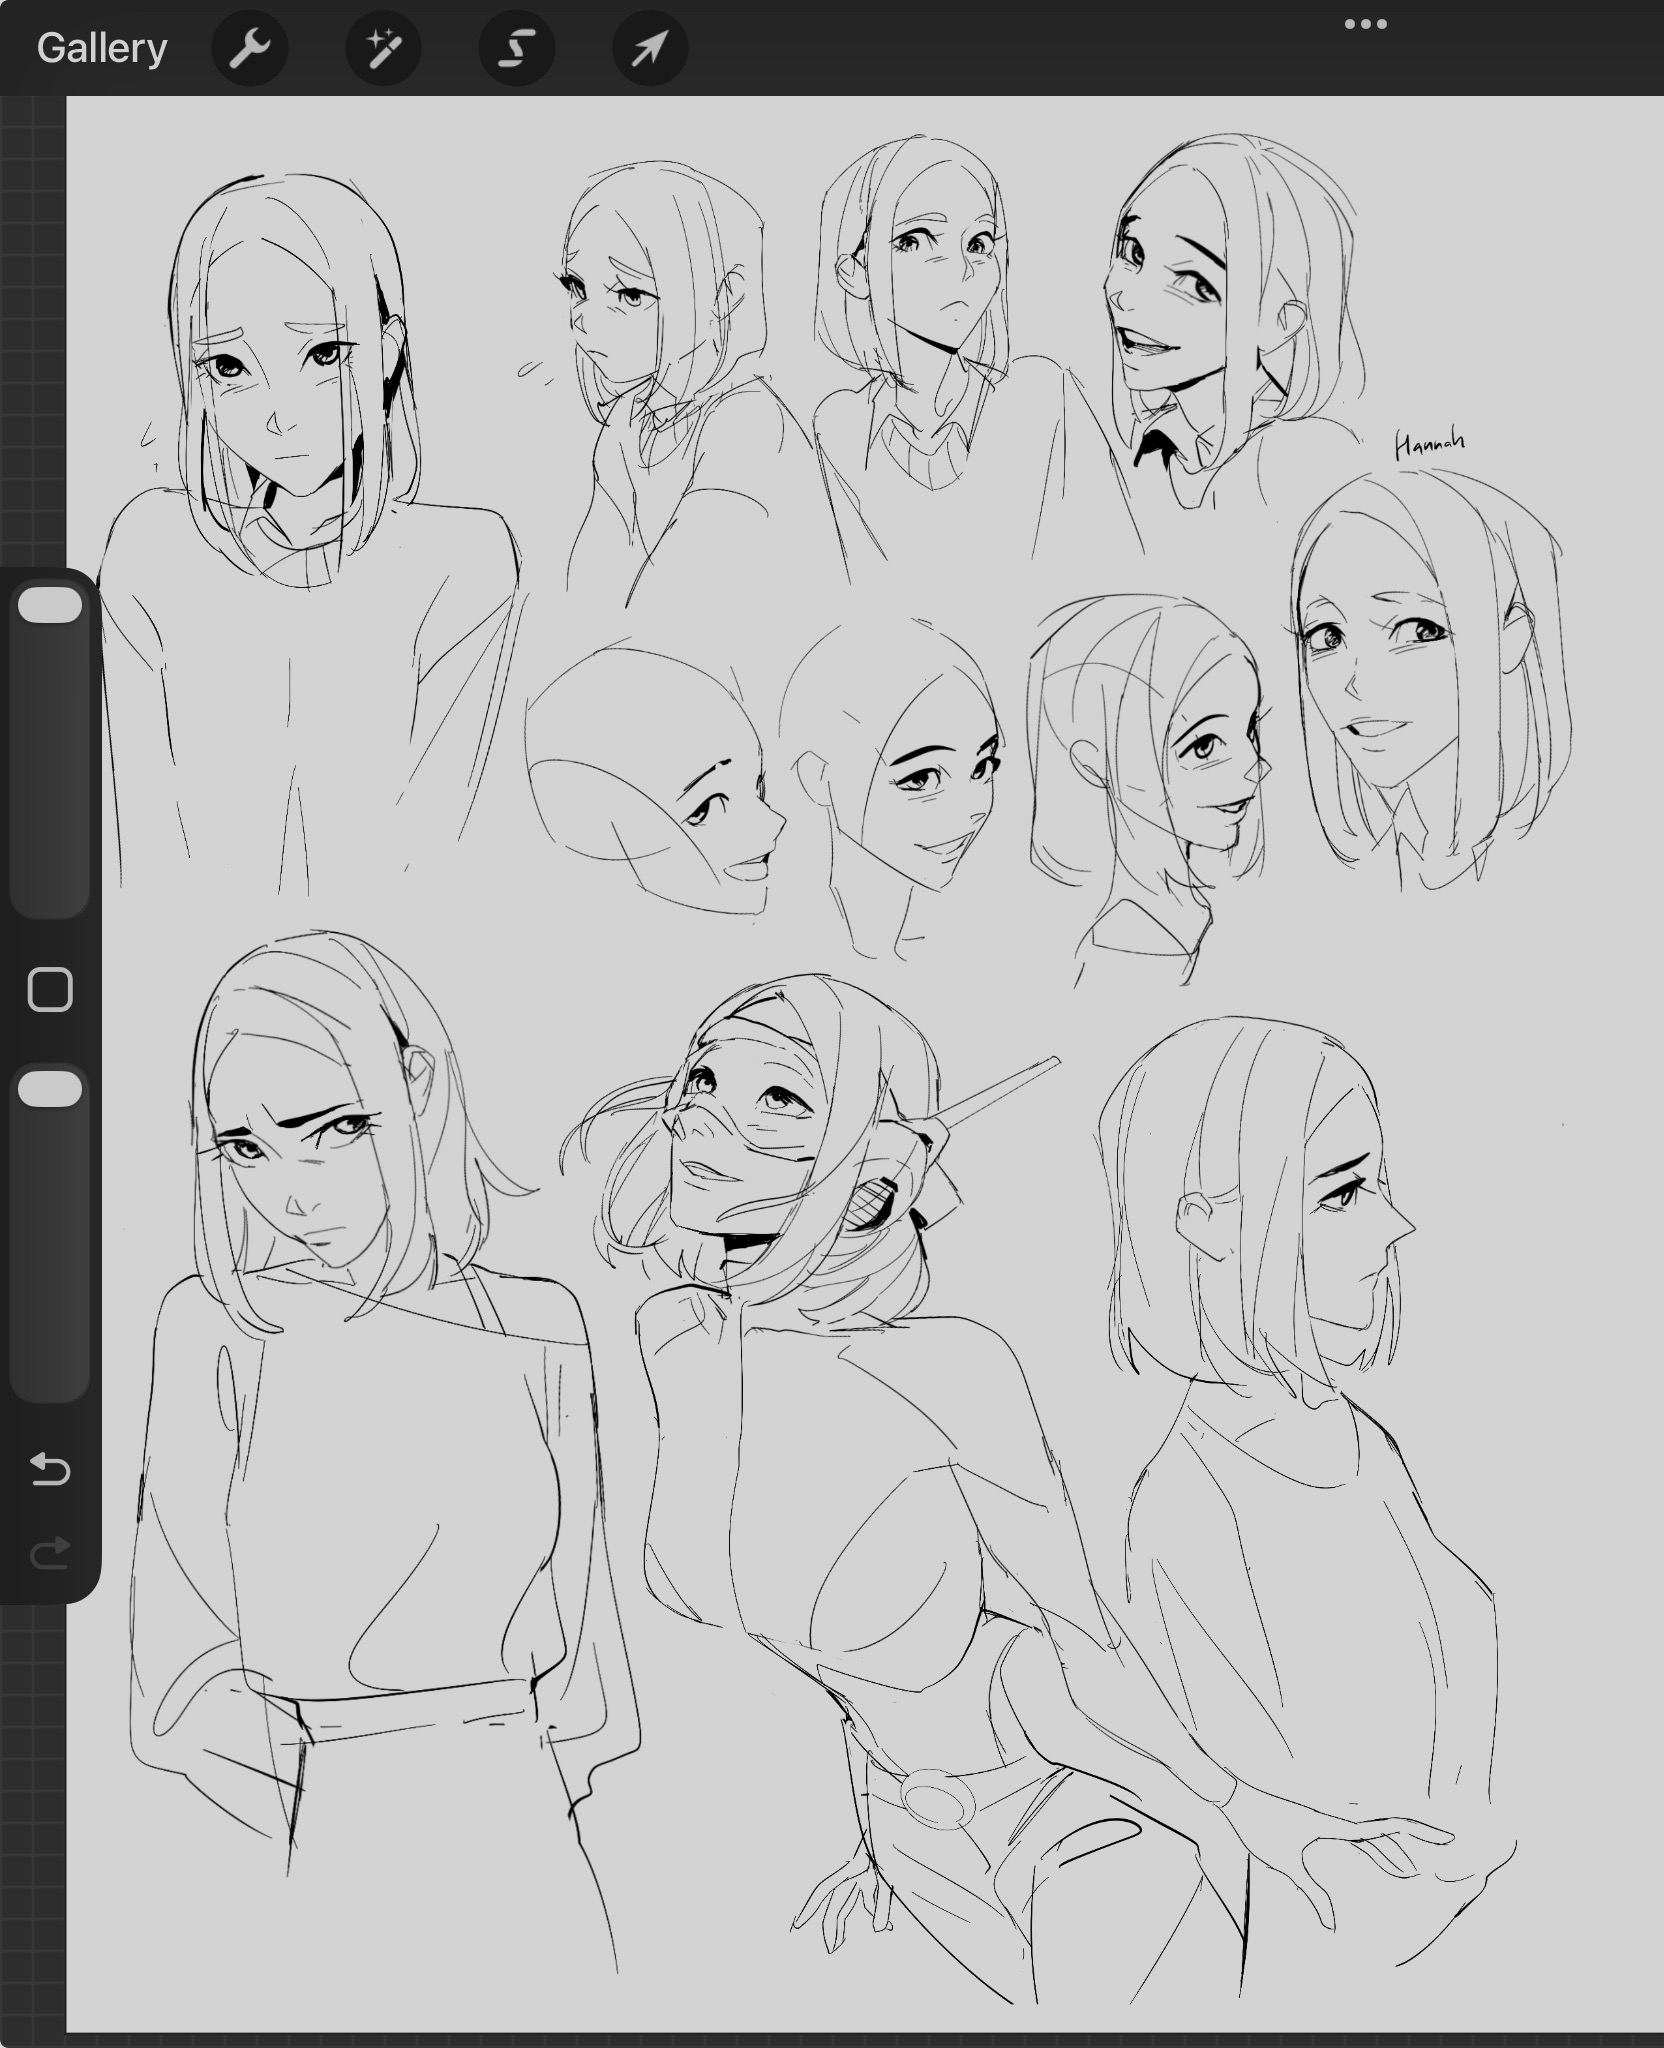Click the handwritten "Hannah" signature on canvas
The image size is (1664, 2048).
pyautogui.click(x=1429, y=444)
